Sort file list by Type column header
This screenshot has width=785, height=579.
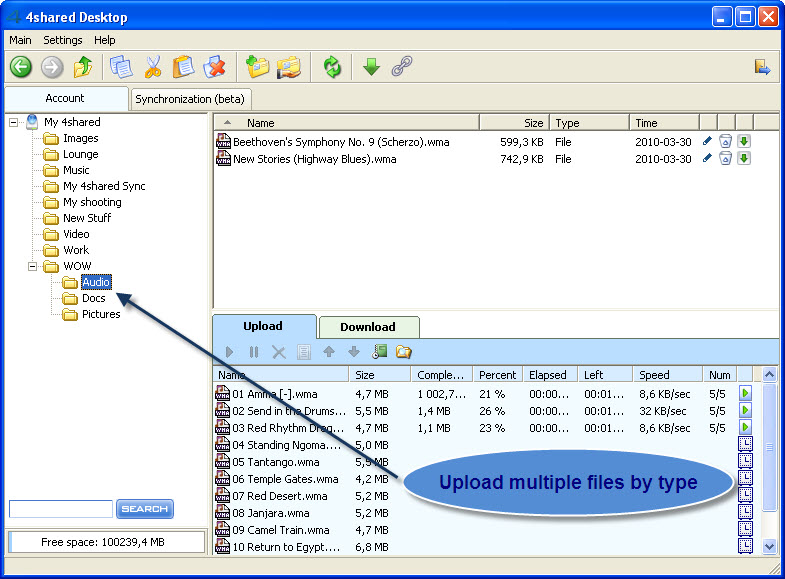[x=590, y=123]
